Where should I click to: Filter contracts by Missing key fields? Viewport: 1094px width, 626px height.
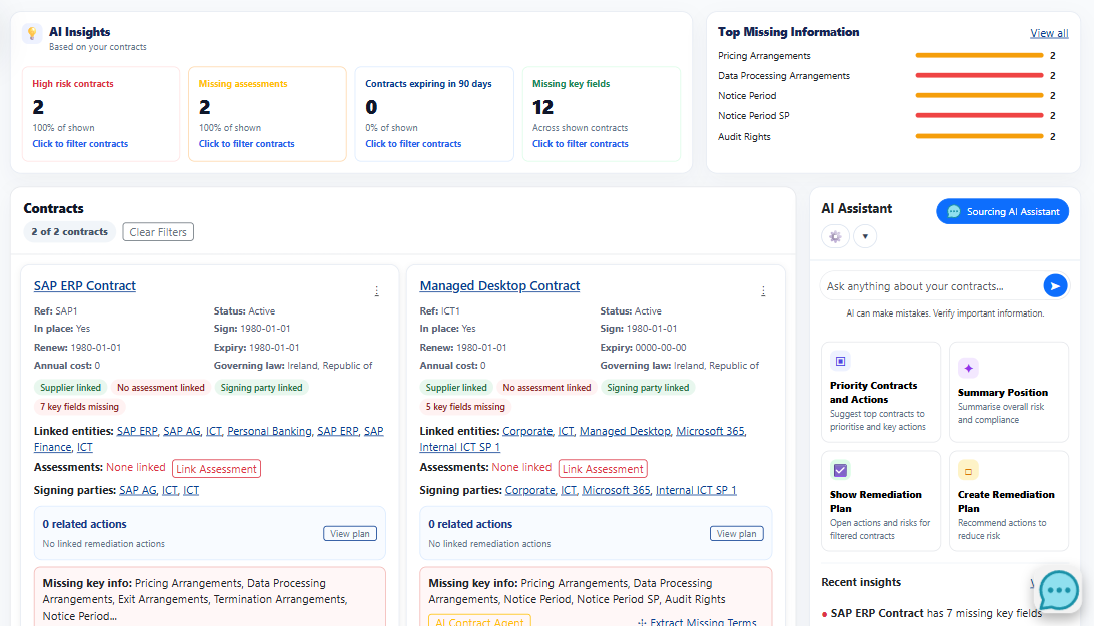(580, 144)
